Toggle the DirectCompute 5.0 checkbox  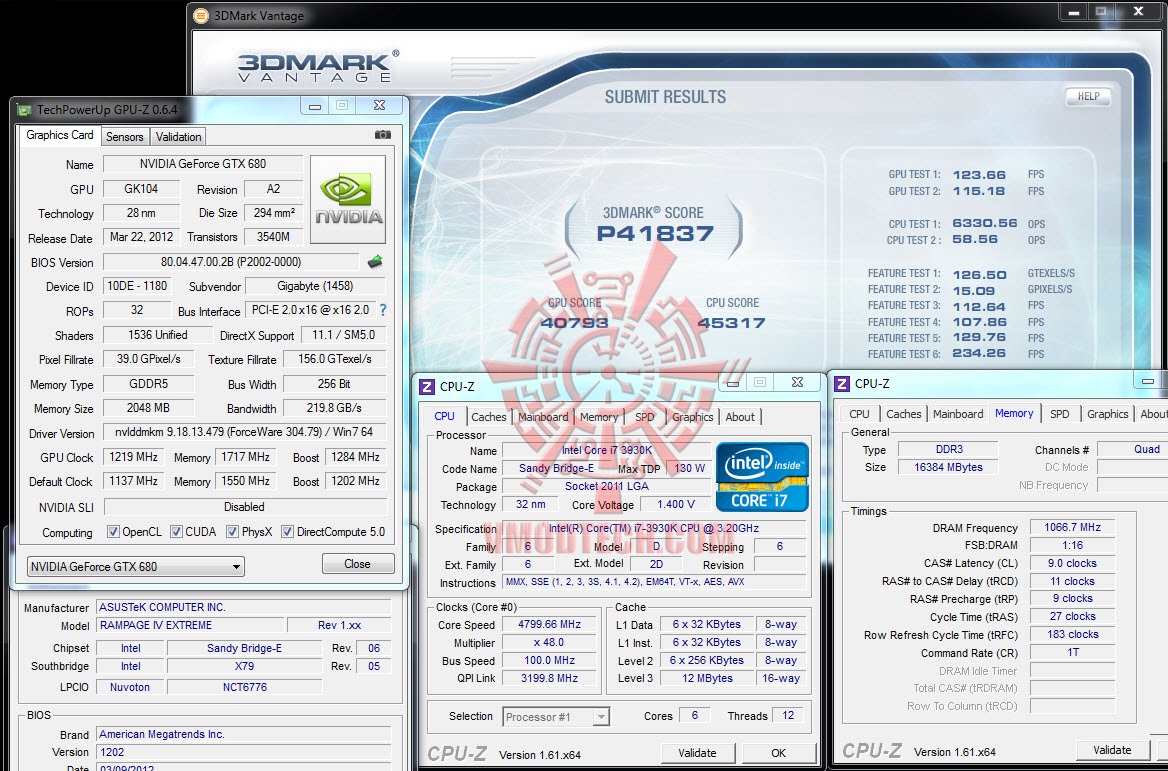[287, 532]
